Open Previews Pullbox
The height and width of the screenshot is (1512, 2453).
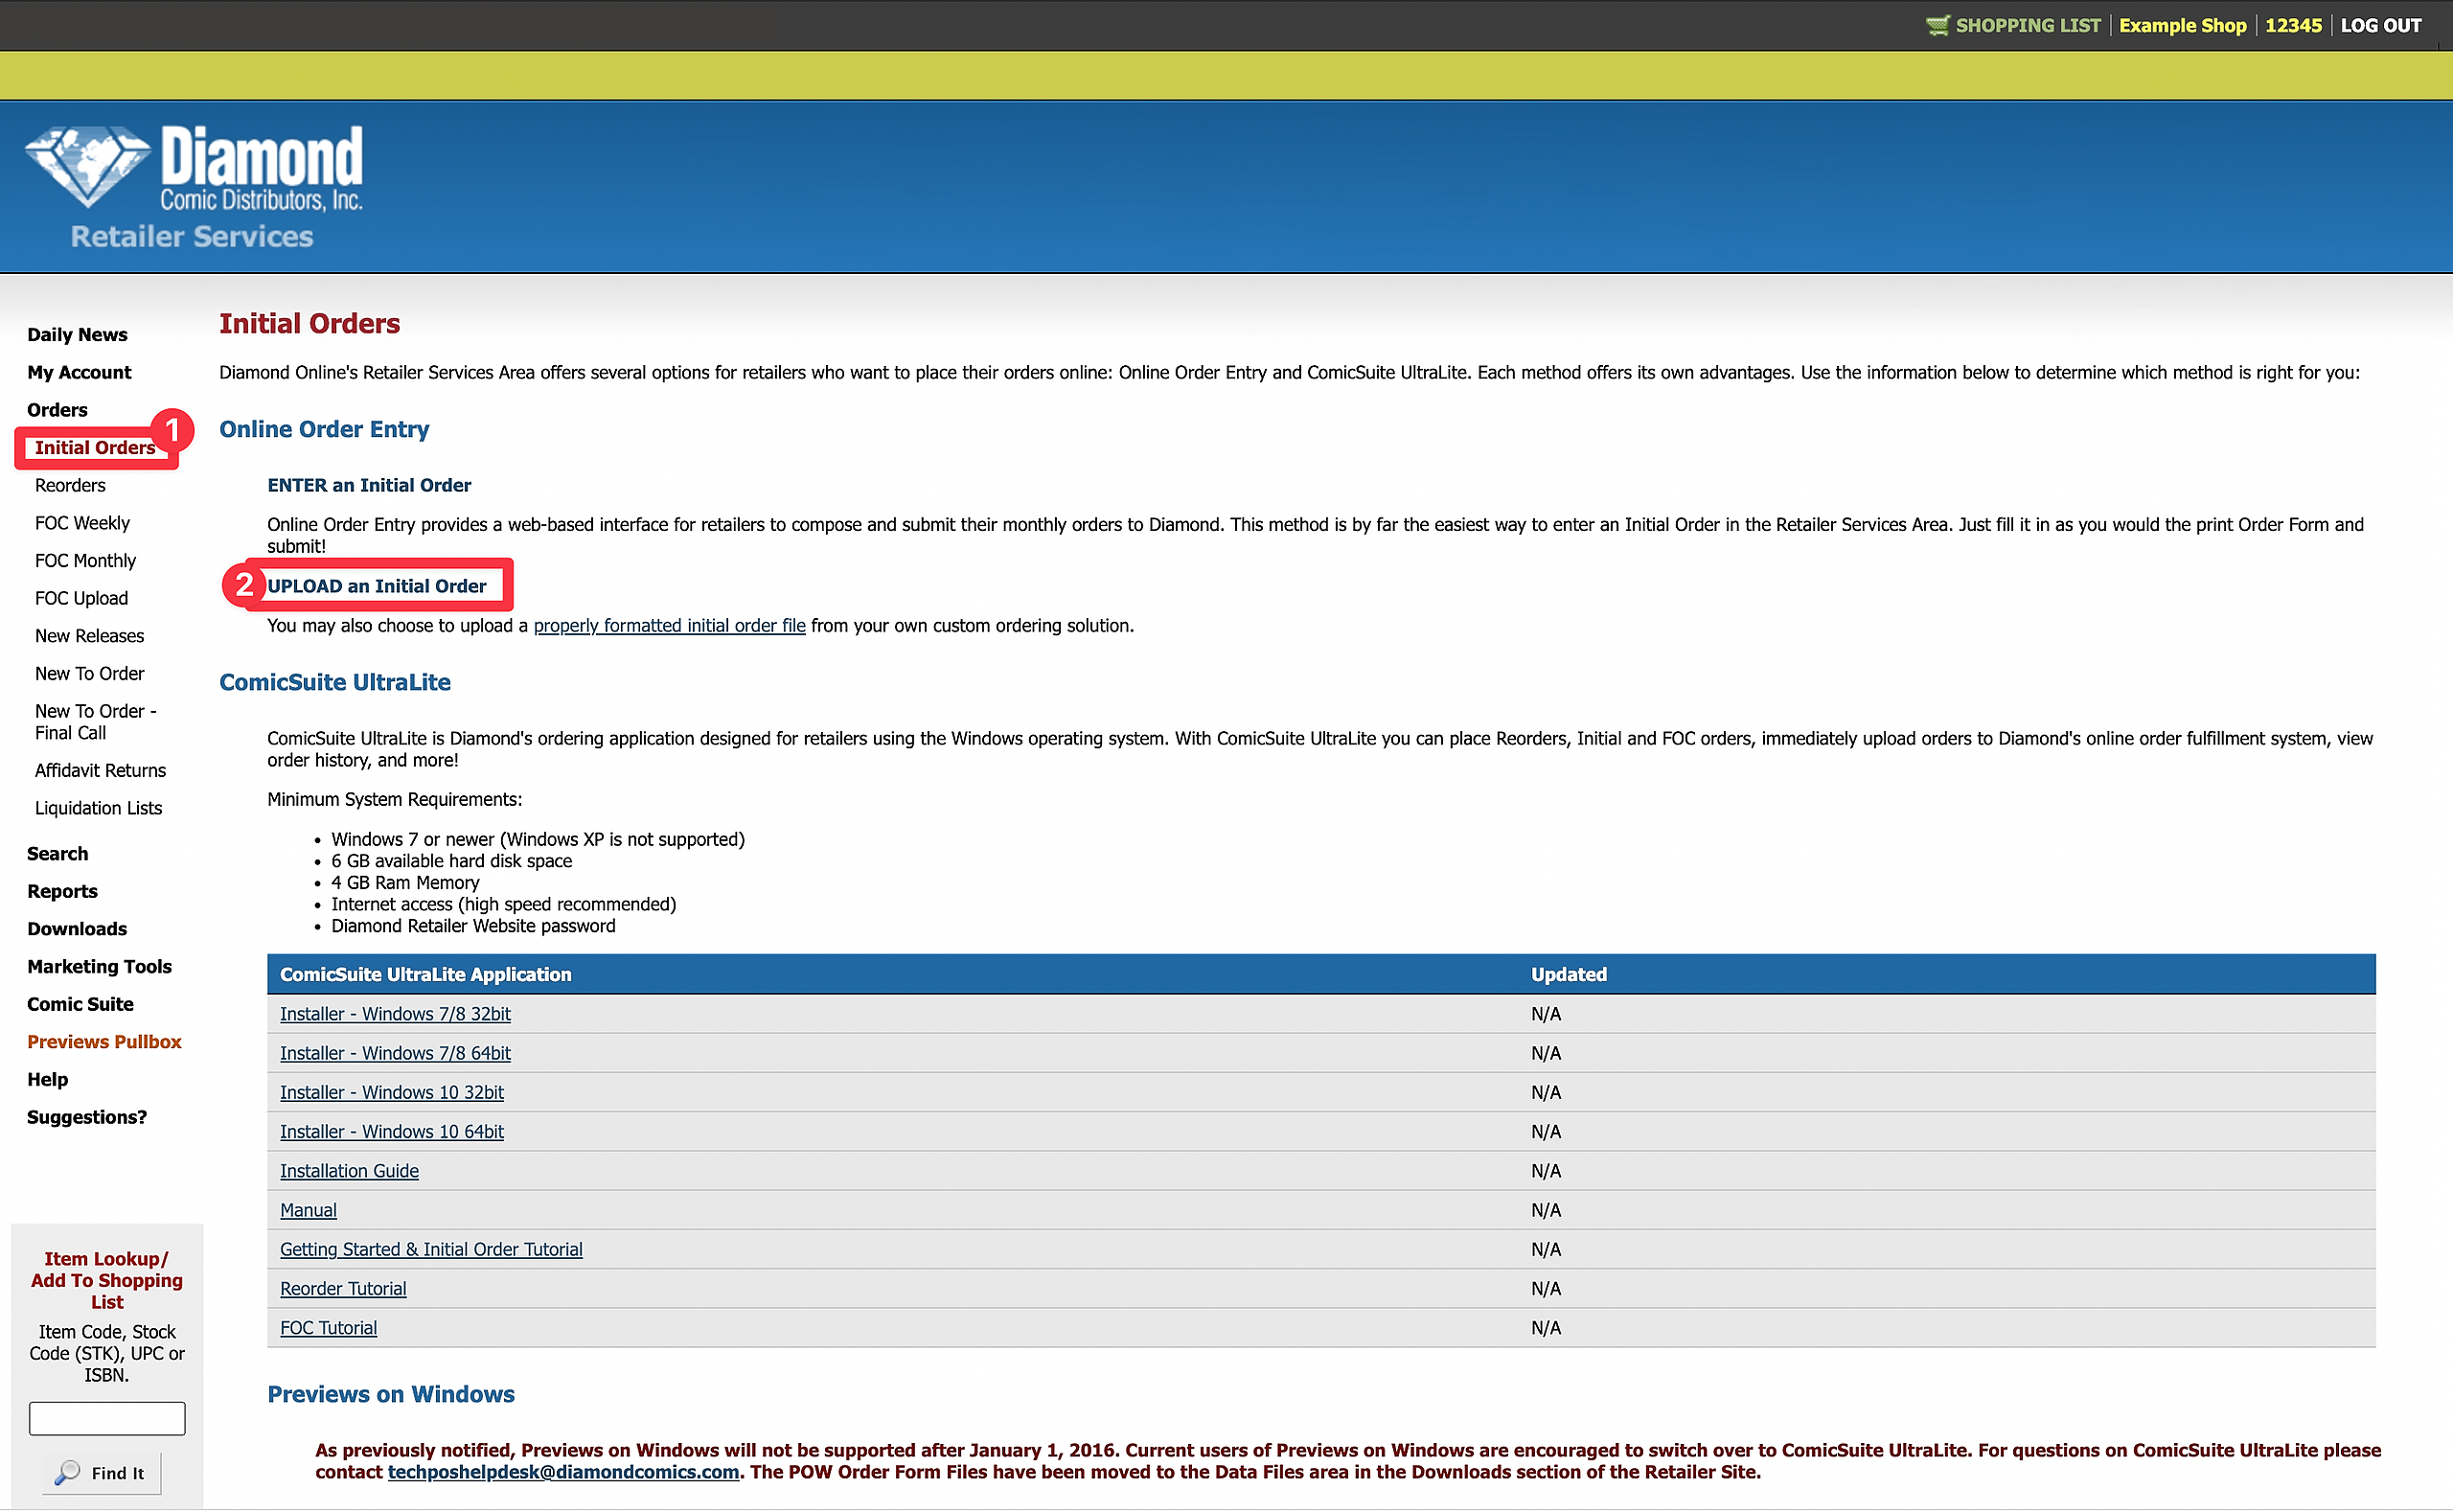click(104, 1042)
